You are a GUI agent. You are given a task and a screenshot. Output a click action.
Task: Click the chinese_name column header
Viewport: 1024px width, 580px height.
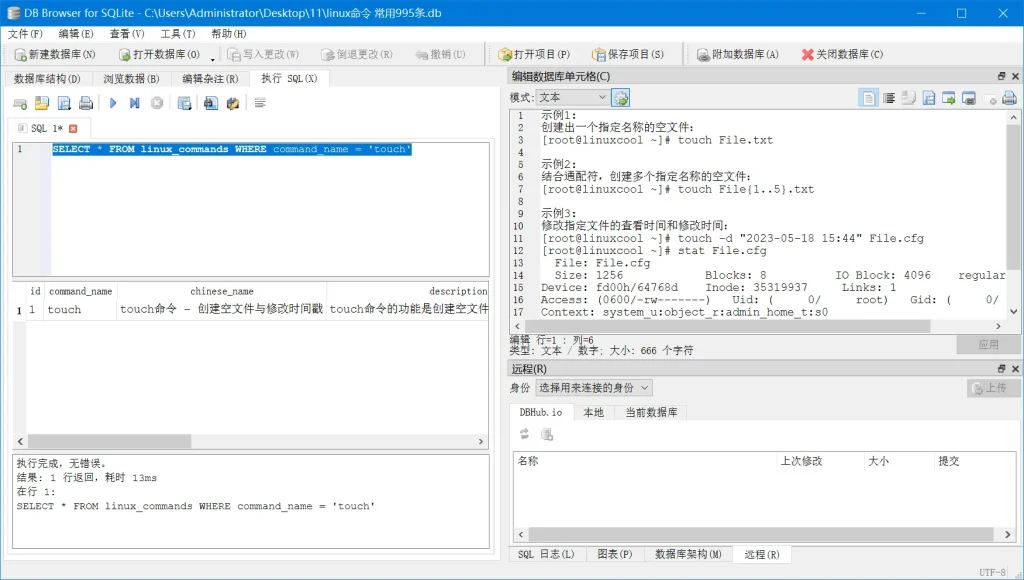point(221,291)
